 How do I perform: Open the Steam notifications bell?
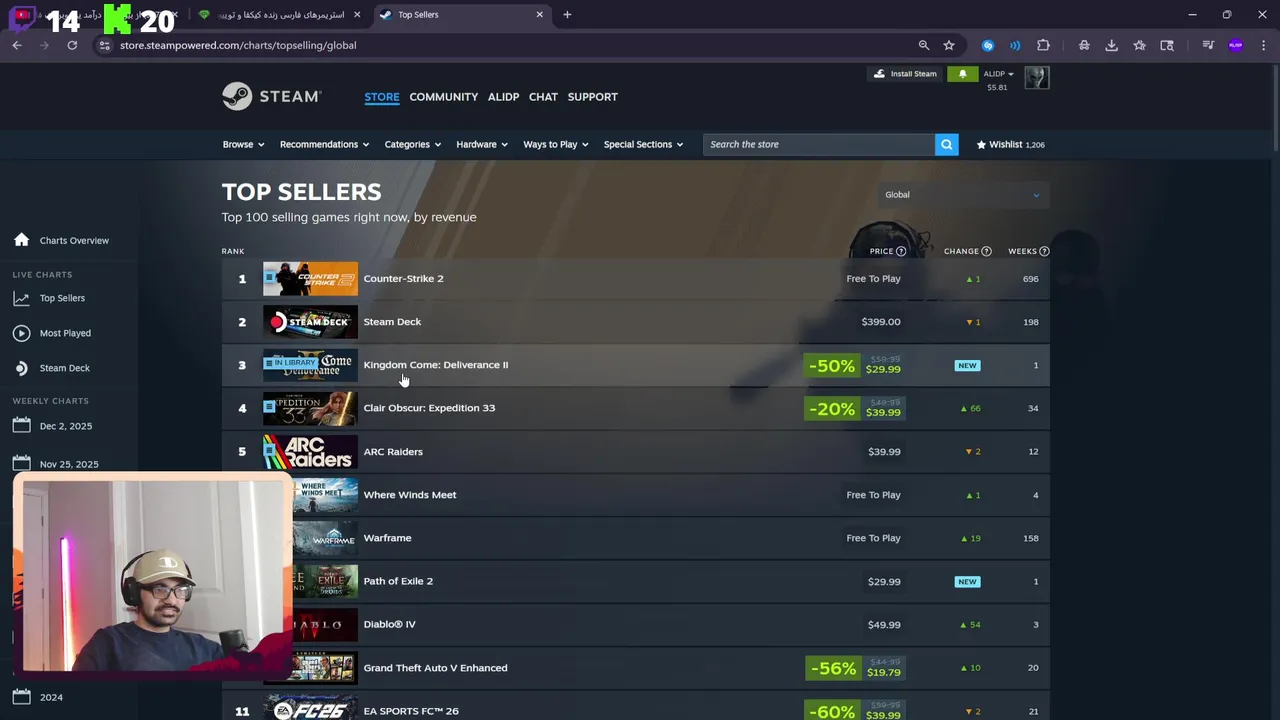[963, 74]
